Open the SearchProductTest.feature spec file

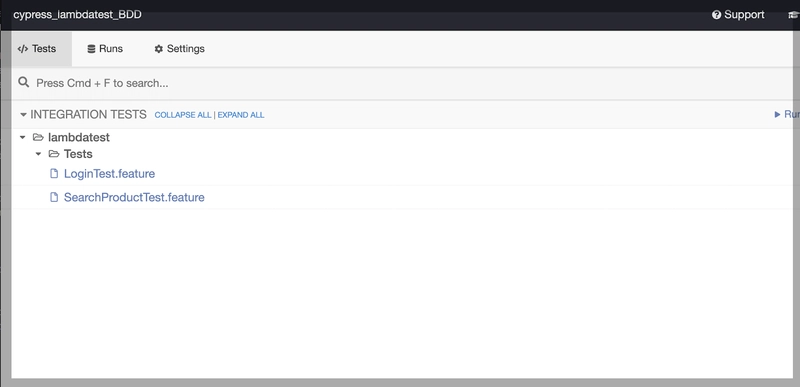(134, 197)
